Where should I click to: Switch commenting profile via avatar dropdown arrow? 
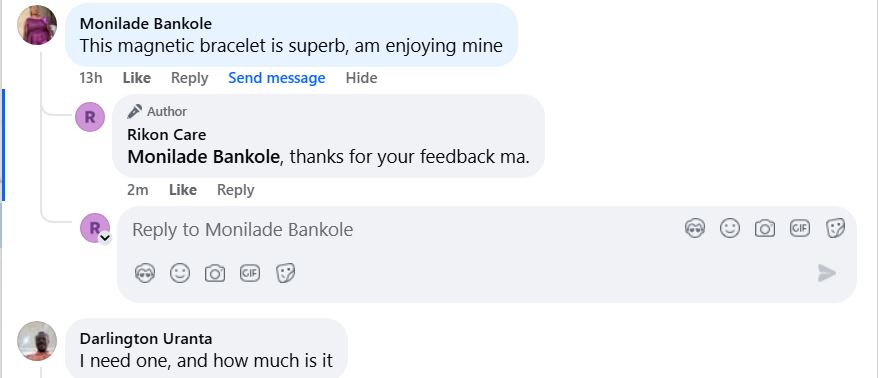coord(105,238)
